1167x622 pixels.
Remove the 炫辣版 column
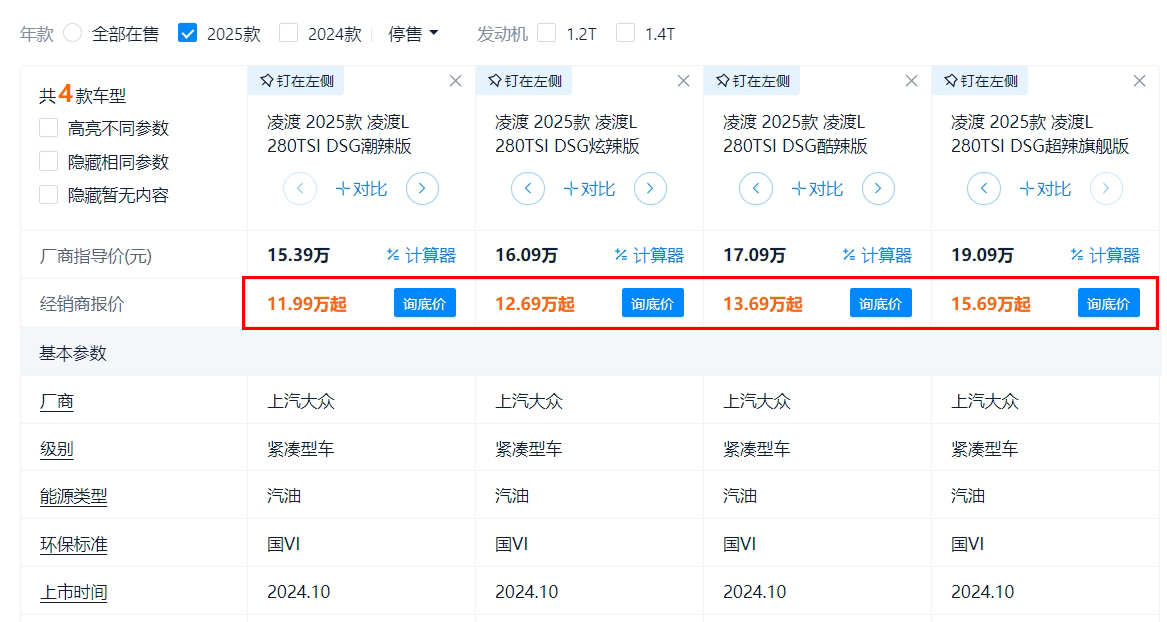(683, 81)
